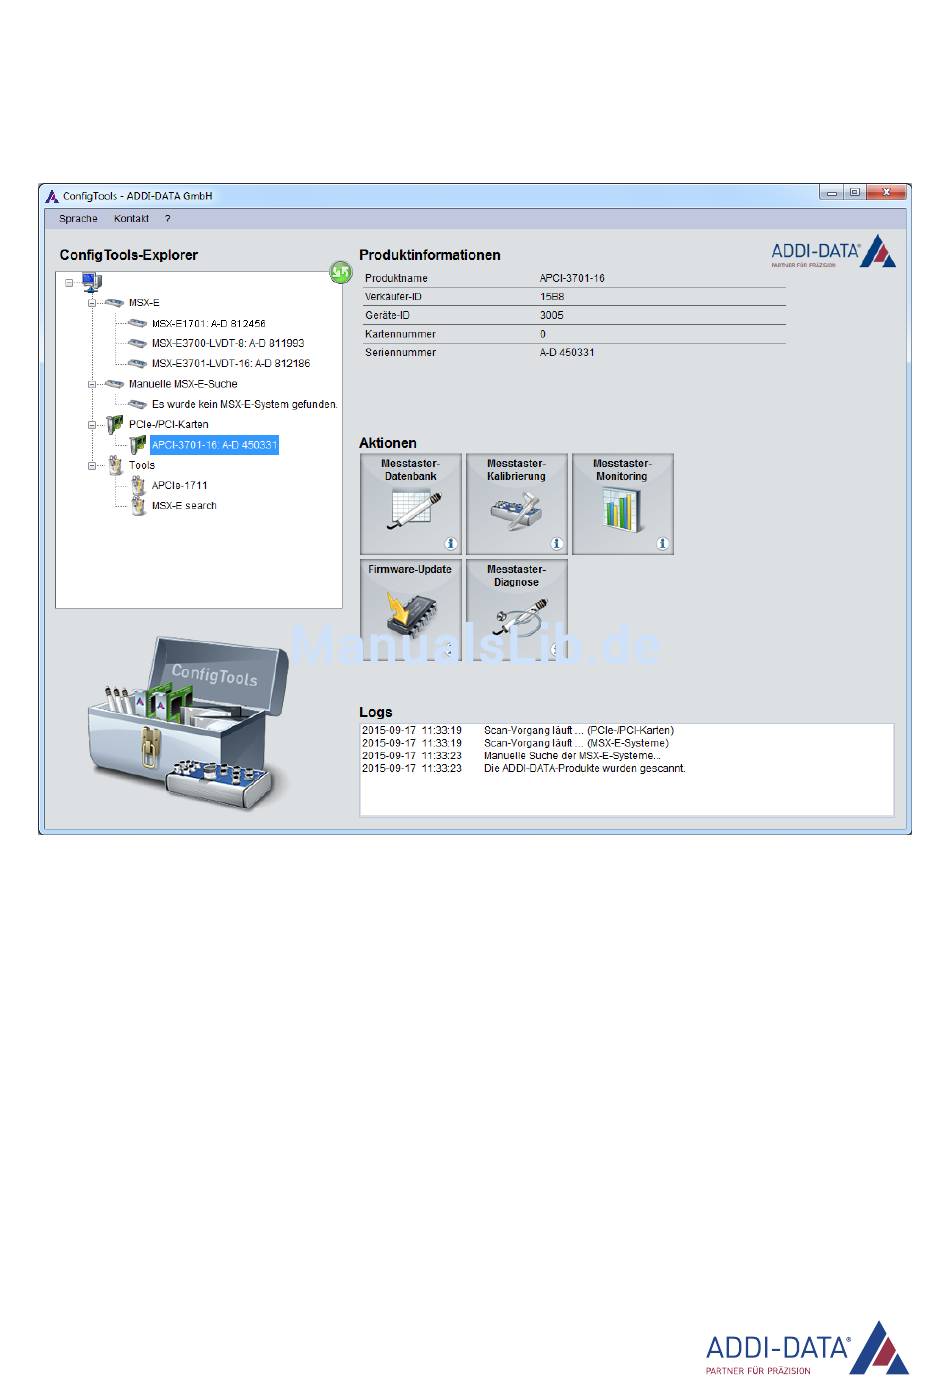The height and width of the screenshot is (1397, 950).
Task: Click ConfigTools app icon in title bar
Action: pos(52,196)
